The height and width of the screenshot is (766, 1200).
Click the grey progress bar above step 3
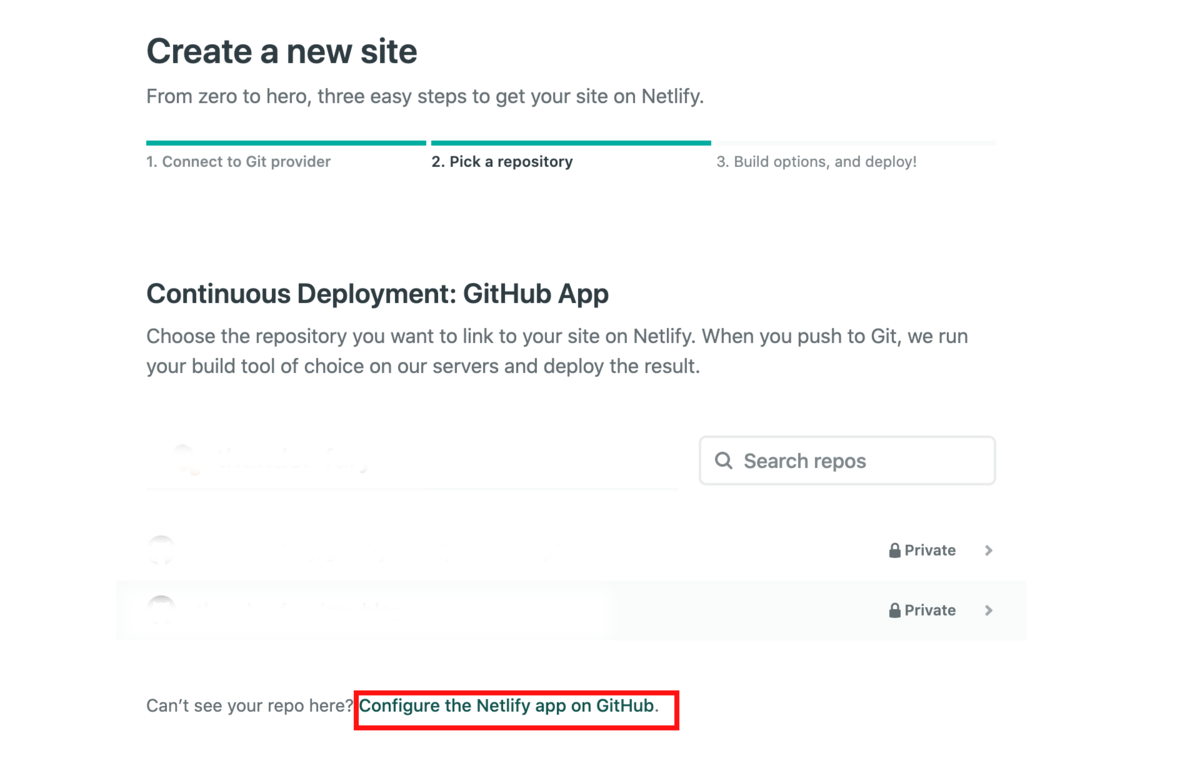tap(856, 143)
